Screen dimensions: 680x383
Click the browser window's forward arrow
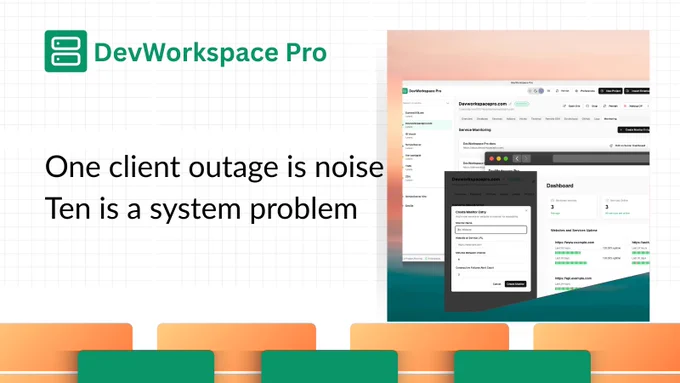pos(526,158)
